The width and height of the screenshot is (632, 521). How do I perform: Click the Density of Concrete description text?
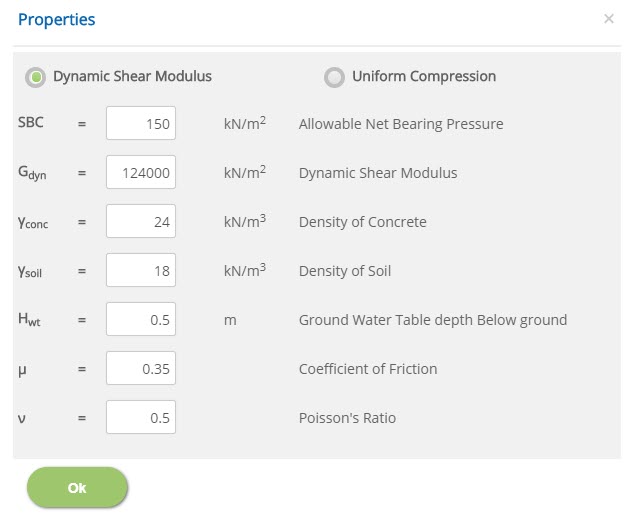362,222
